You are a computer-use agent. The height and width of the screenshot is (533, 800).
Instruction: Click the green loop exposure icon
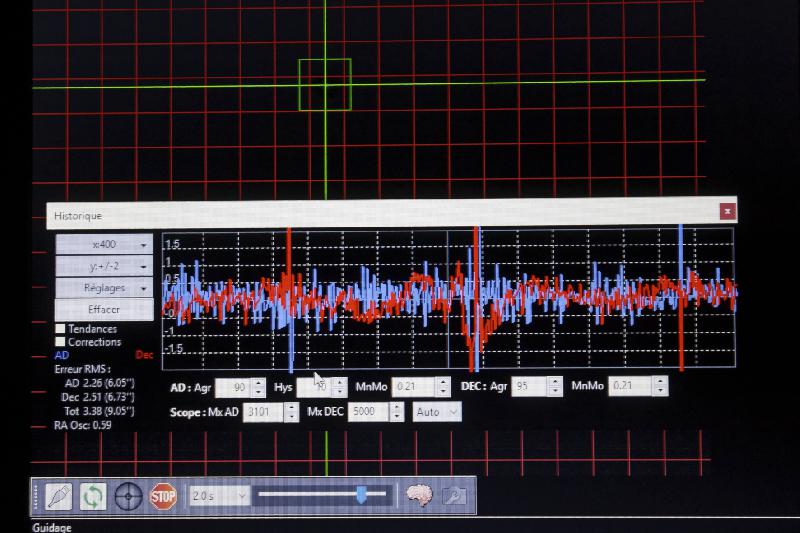tap(93, 496)
